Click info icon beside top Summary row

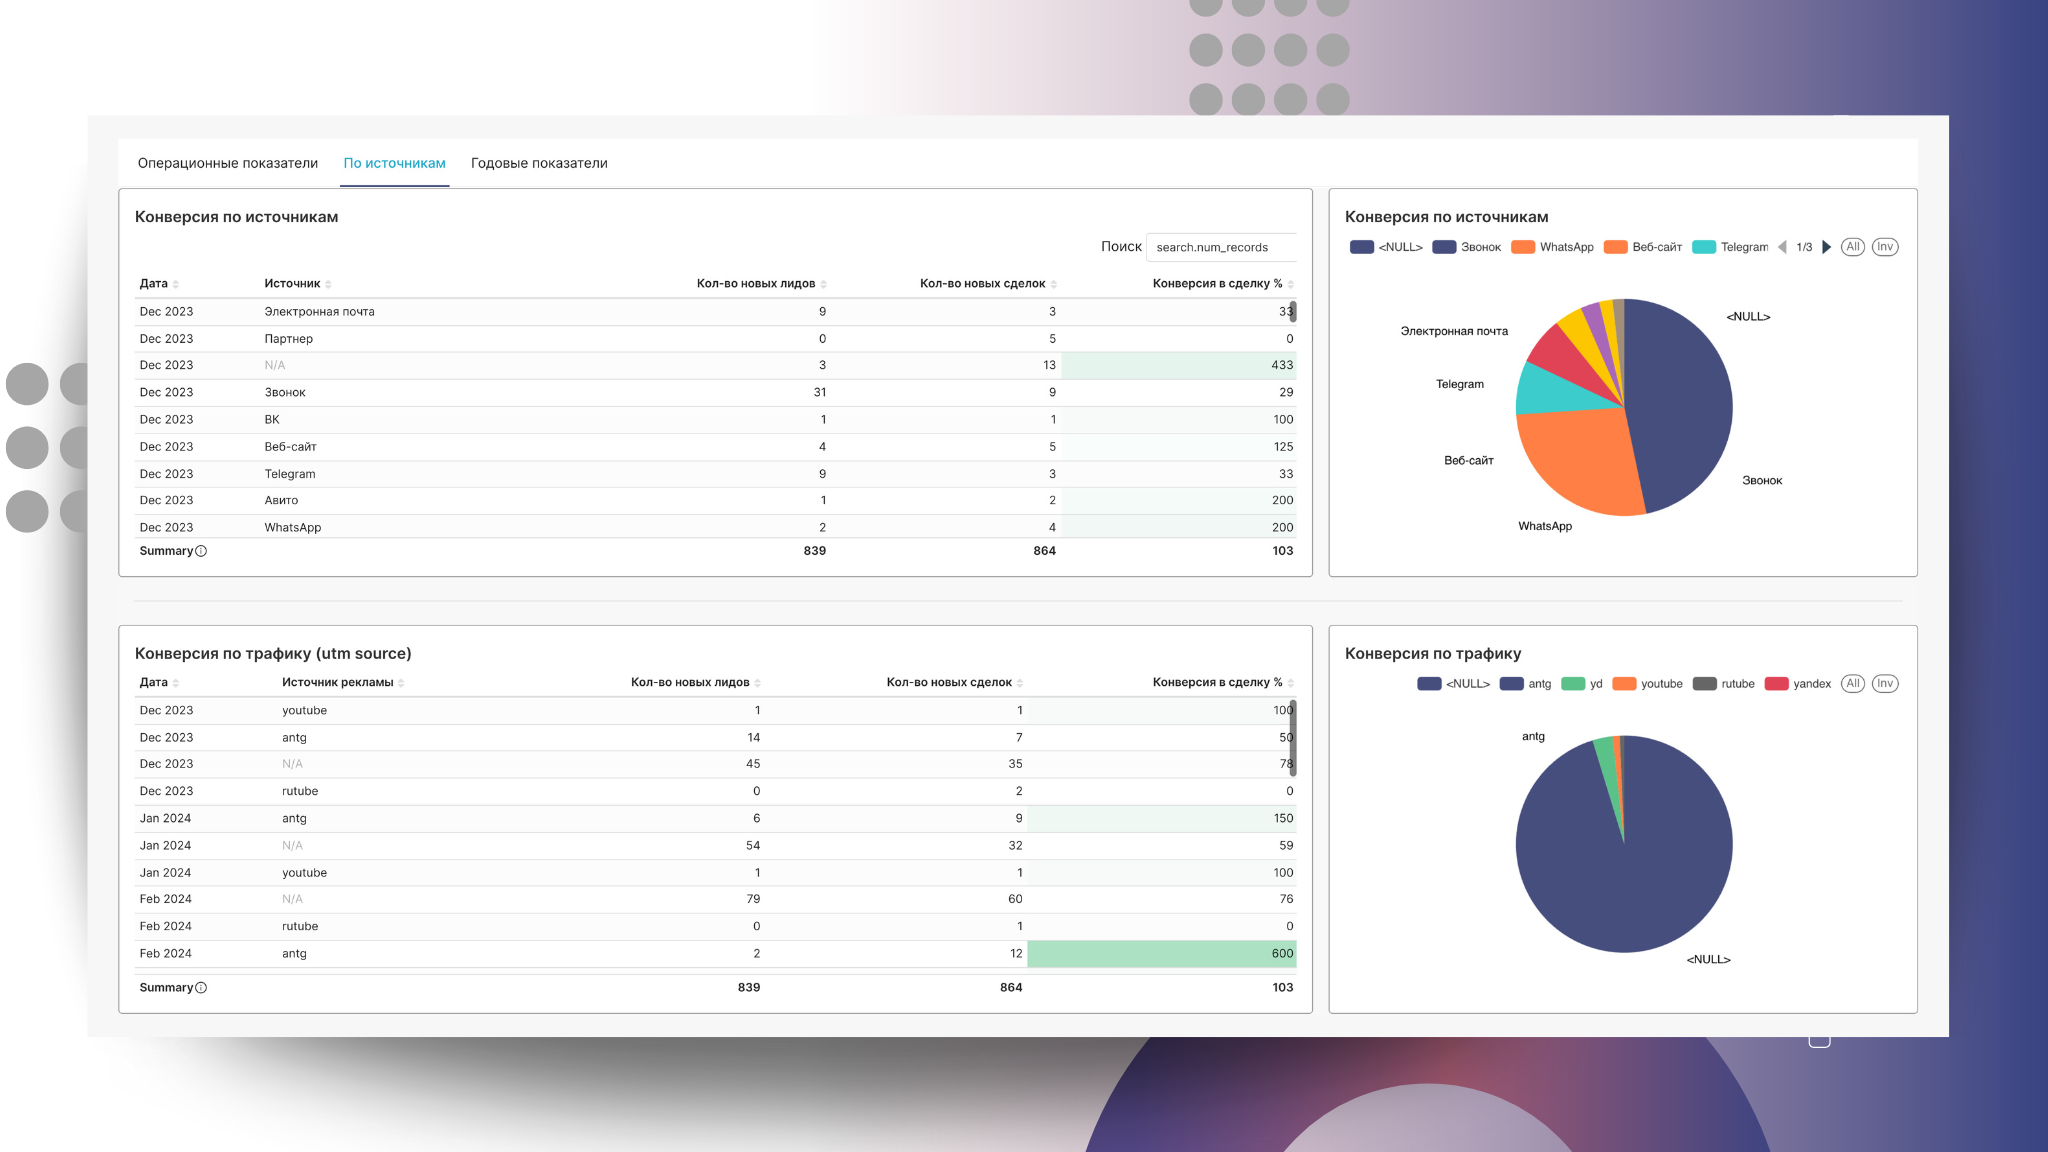coord(201,551)
